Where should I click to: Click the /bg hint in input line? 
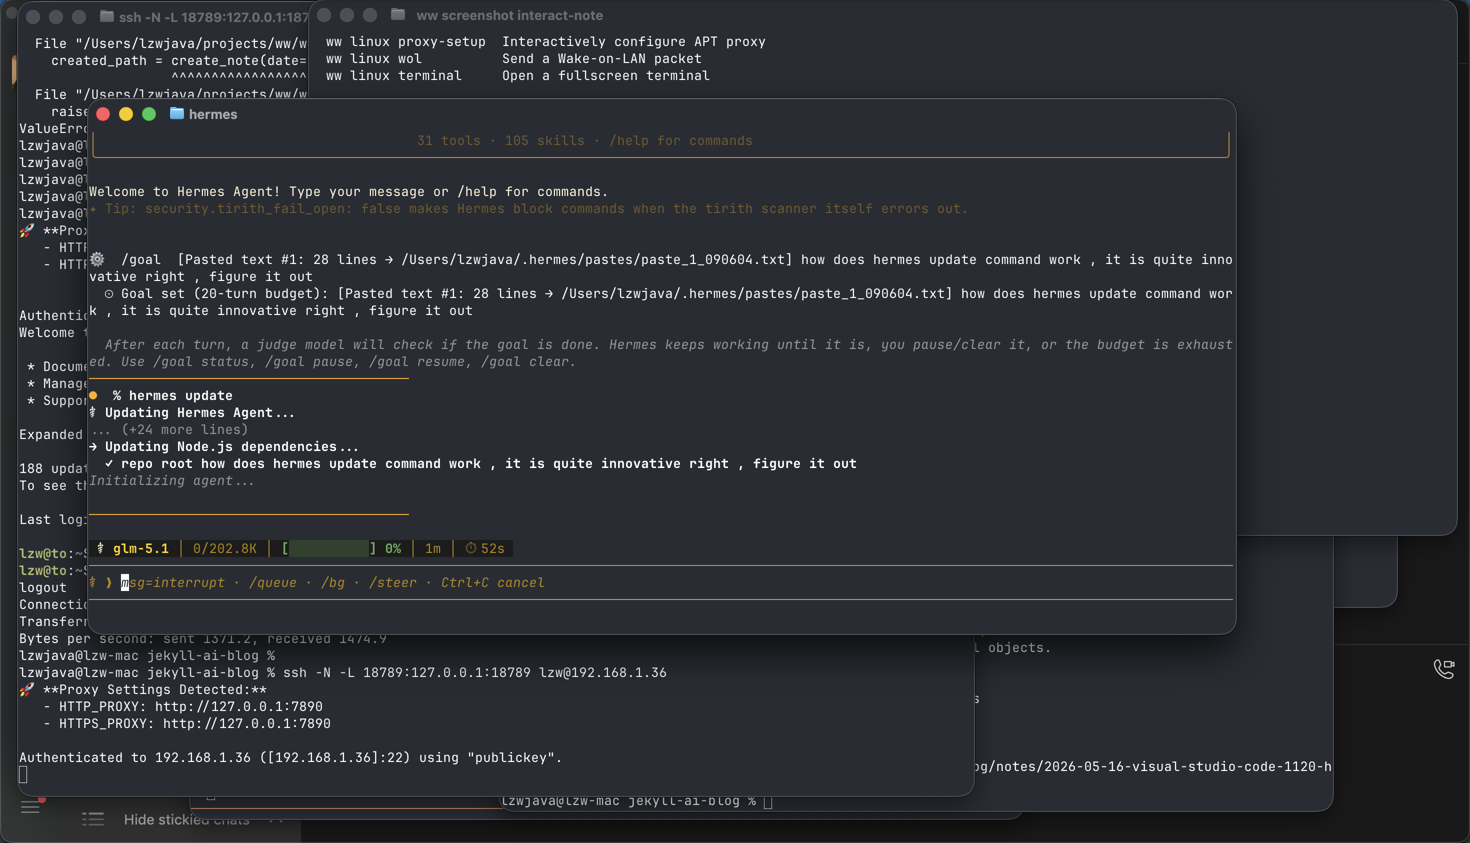(x=333, y=582)
